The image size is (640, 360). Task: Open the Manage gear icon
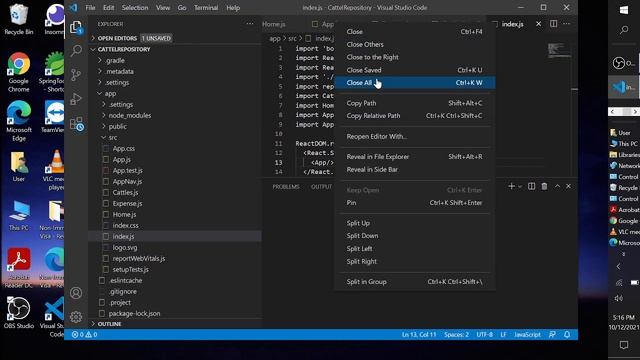(x=76, y=317)
